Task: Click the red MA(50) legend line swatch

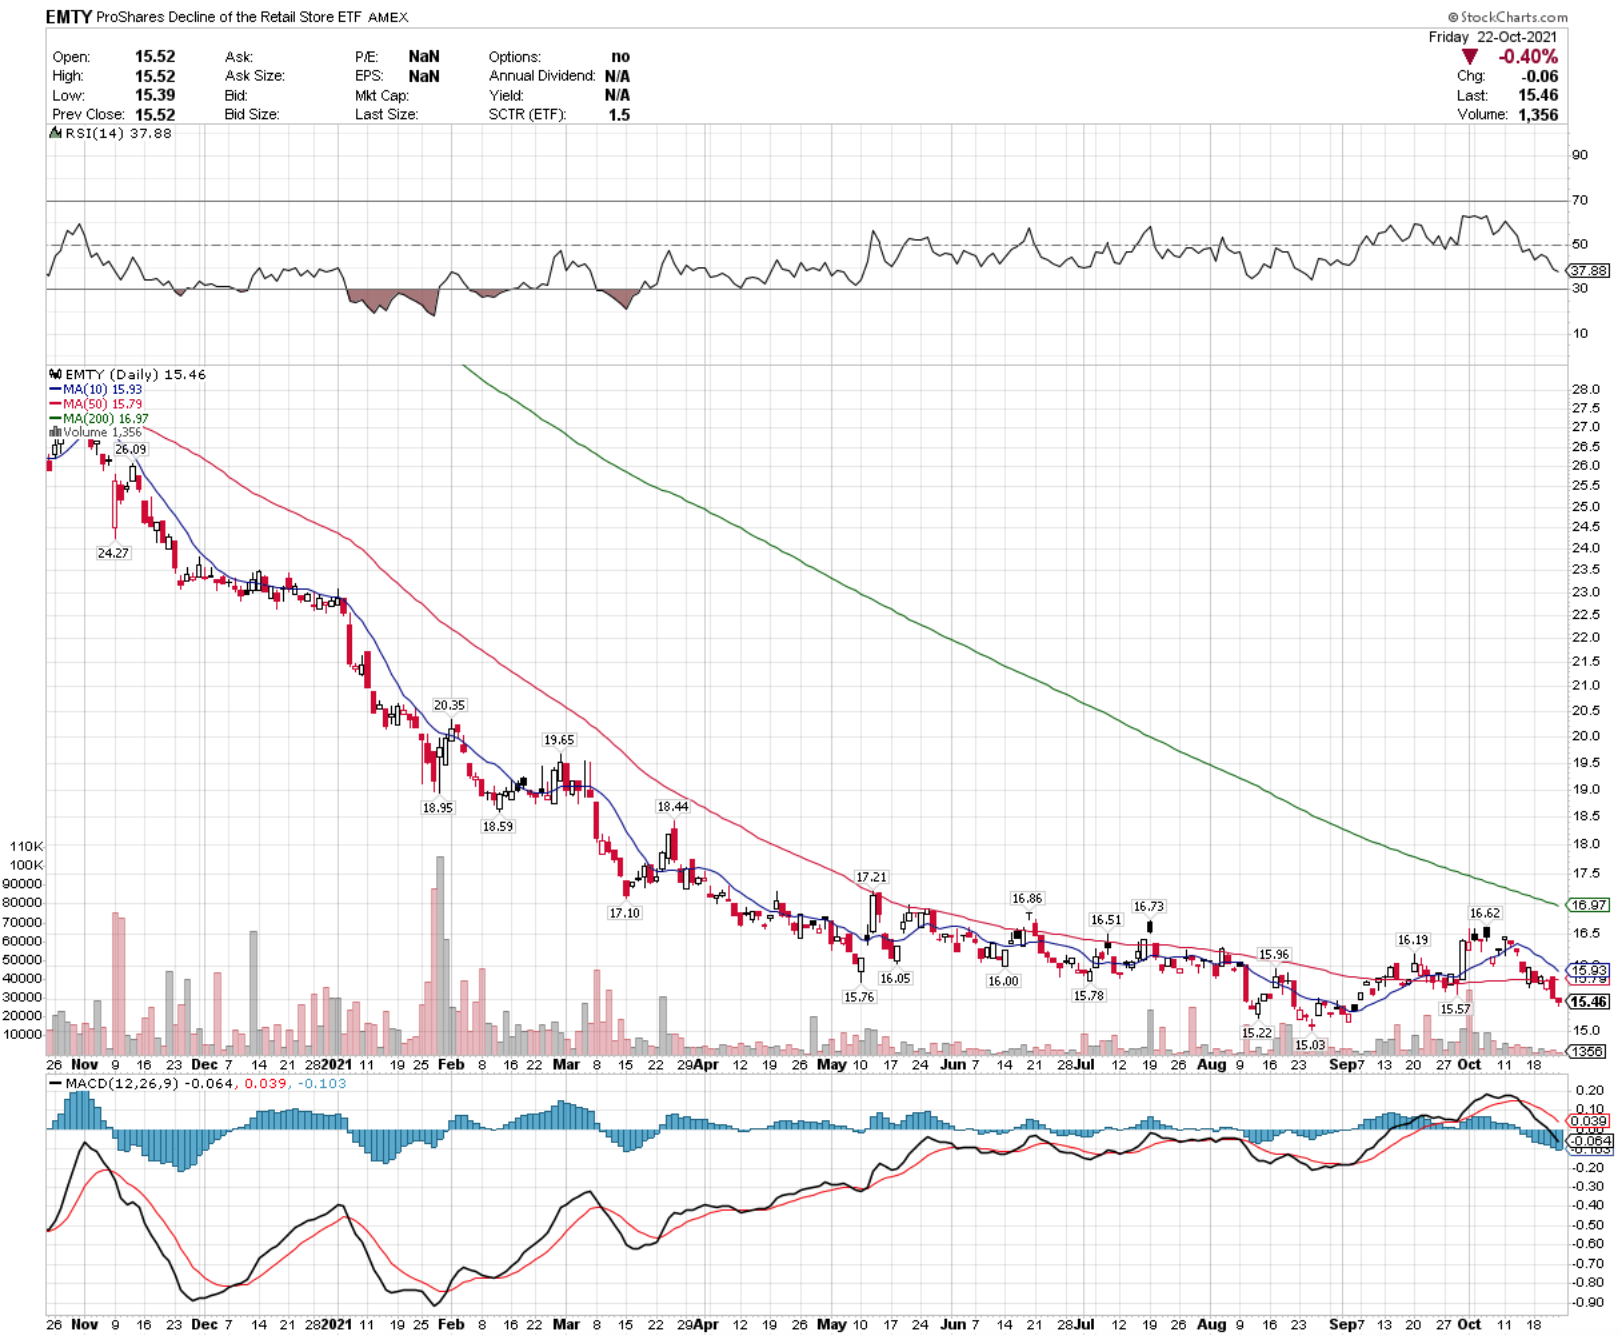Action: (x=55, y=404)
